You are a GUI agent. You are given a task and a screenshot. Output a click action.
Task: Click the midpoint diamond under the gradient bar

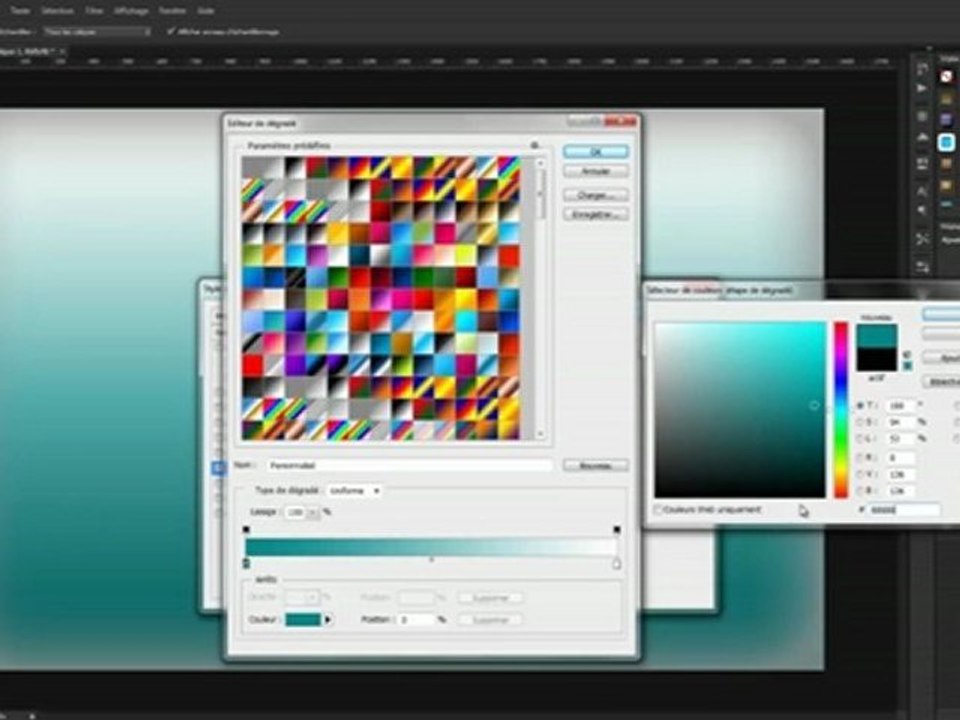point(432,560)
